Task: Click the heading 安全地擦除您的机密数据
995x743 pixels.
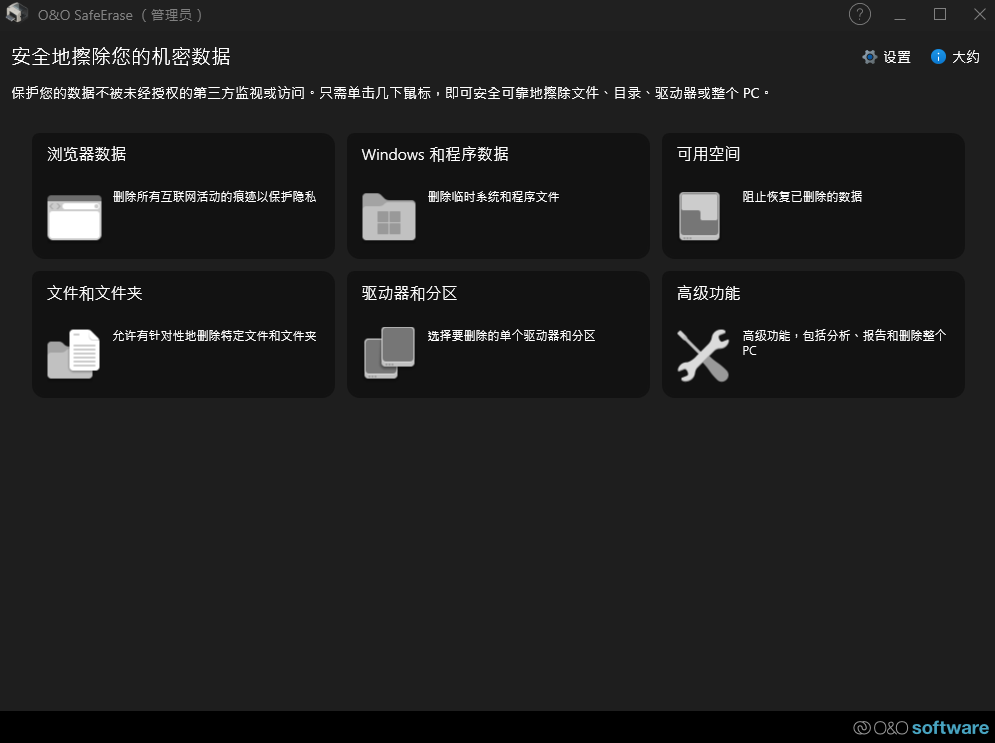Action: (x=121, y=56)
